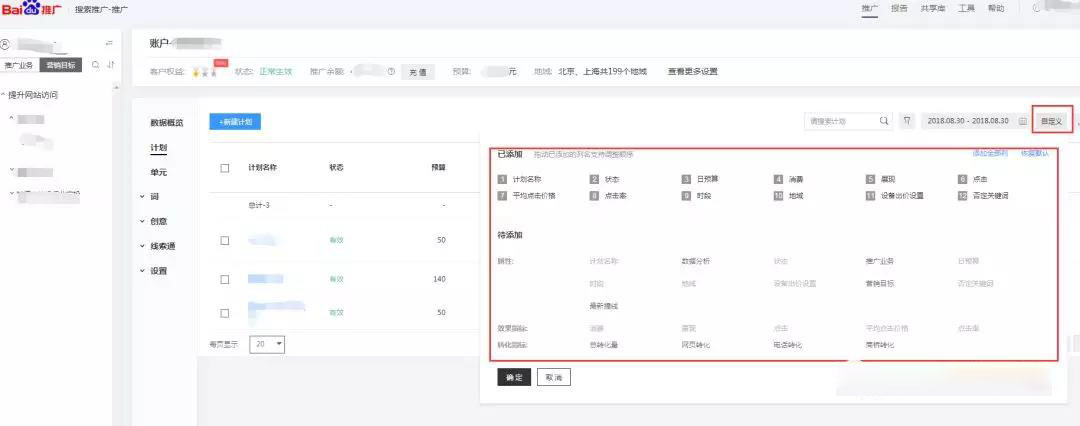The image size is (1080, 426).
Task: Click the sidebar sort arrows icon
Action: [111, 65]
